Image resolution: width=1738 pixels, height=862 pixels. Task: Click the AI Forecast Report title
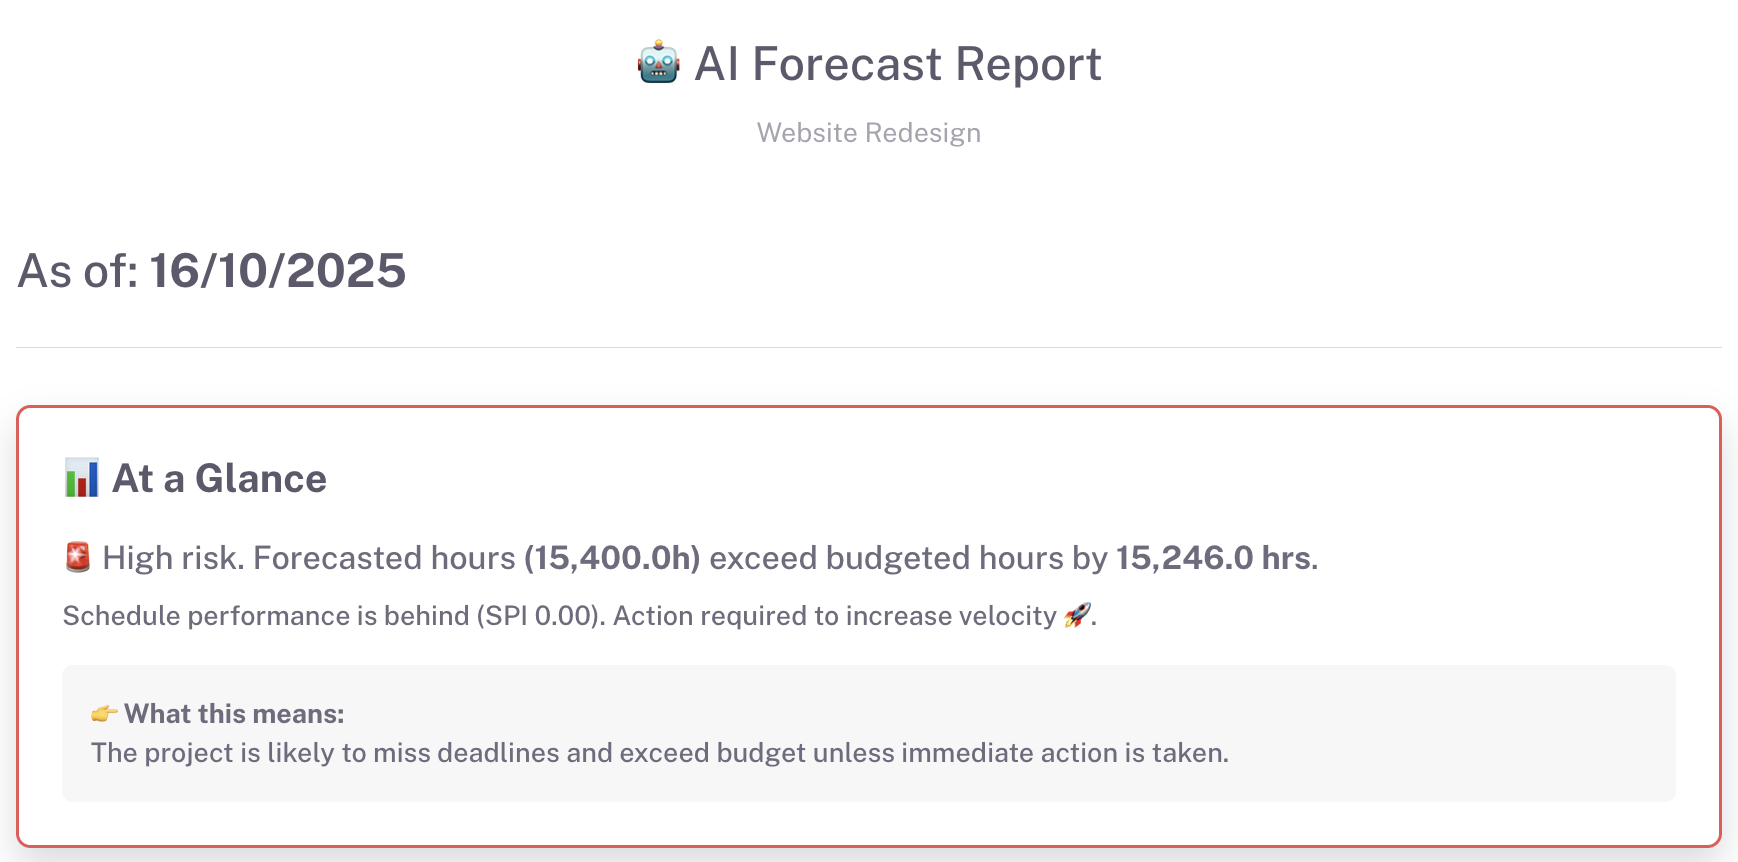tap(897, 64)
